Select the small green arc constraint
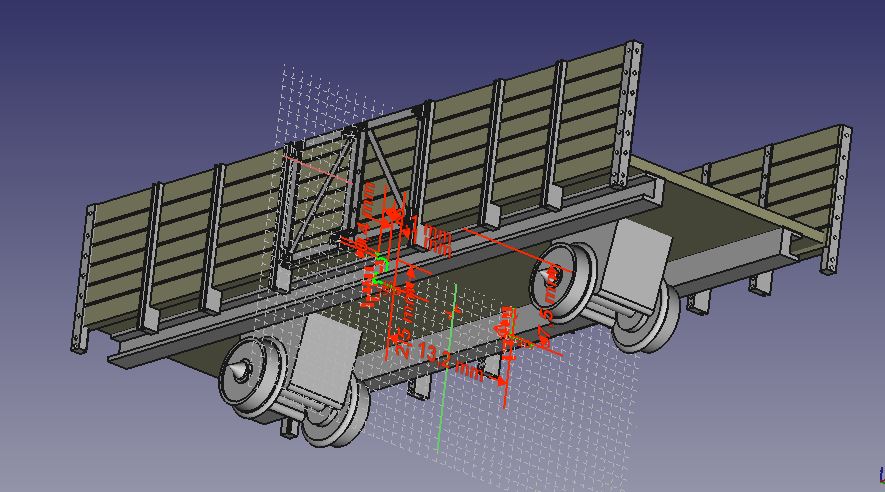885x492 pixels. click(x=380, y=263)
